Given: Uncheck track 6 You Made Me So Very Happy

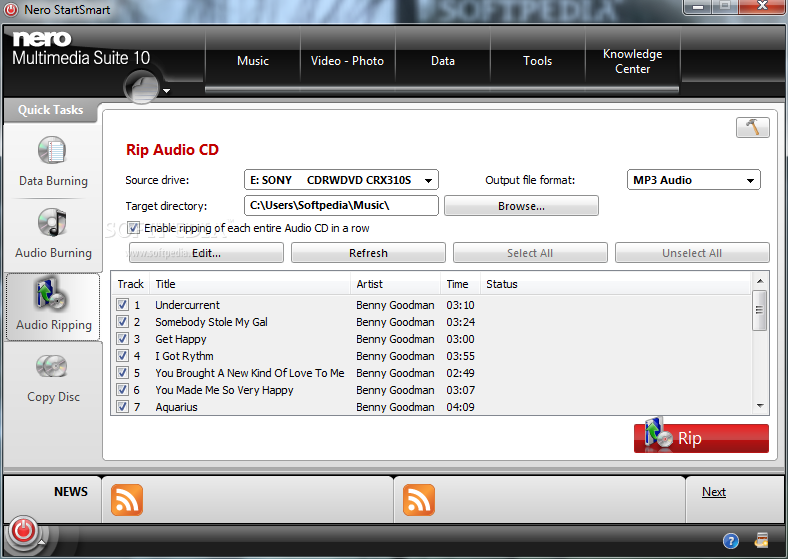Looking at the screenshot, I should pos(122,390).
